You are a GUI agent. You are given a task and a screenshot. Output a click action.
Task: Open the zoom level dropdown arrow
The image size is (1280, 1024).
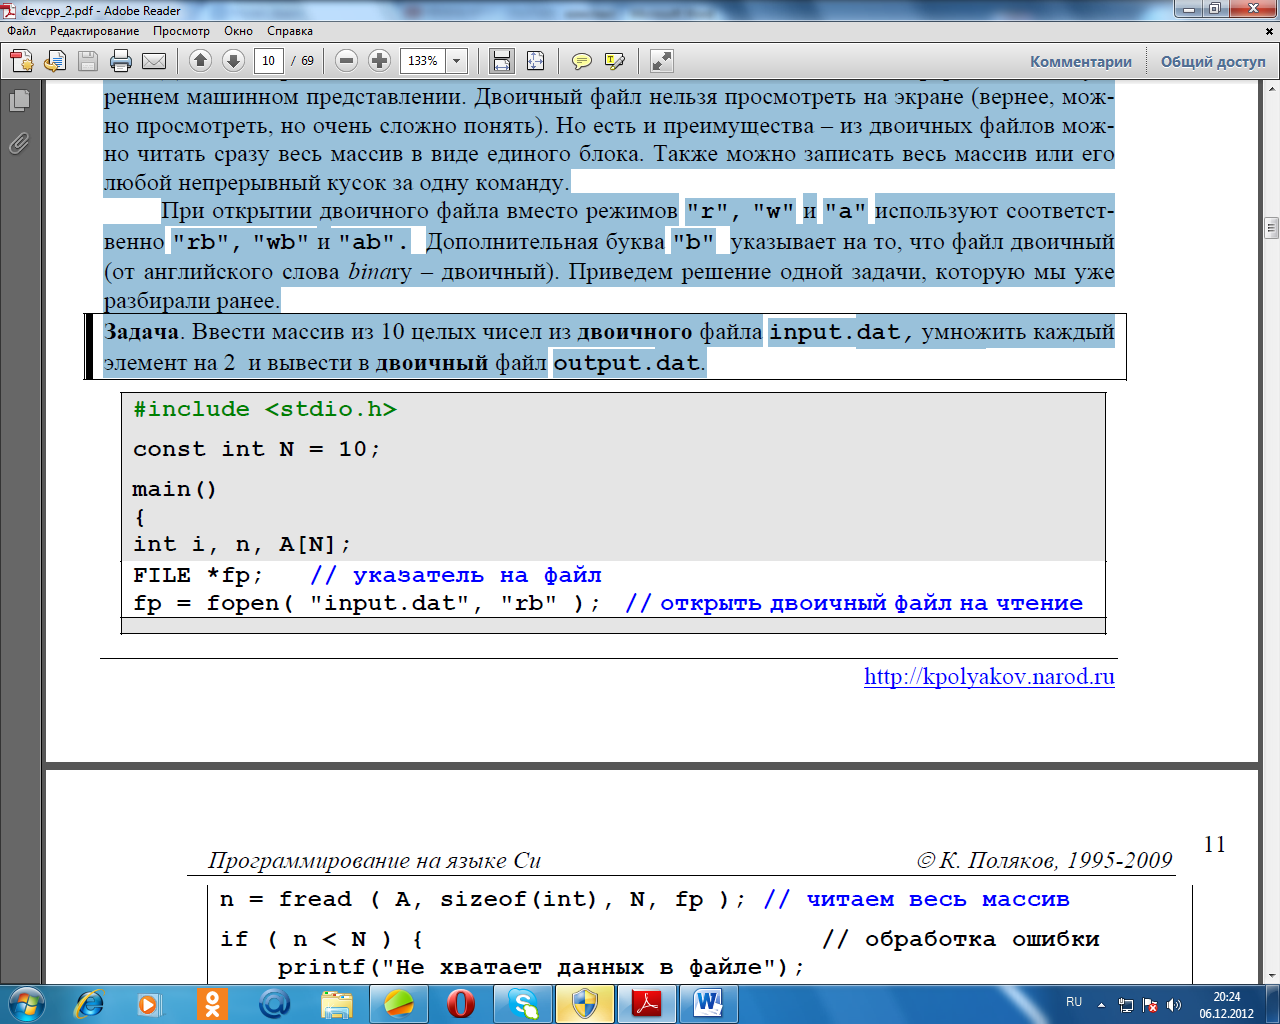[x=457, y=61]
